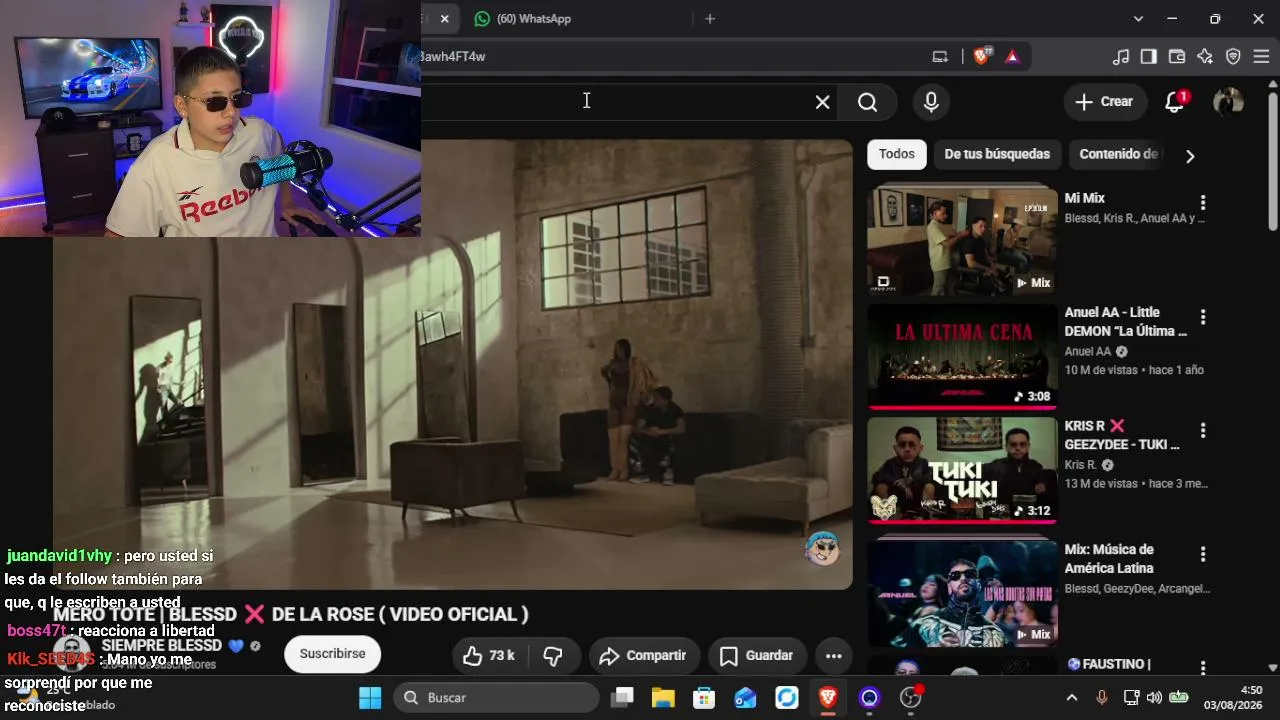Start YouTube voice search with microphone
Viewport: 1280px width, 720px height.
click(x=931, y=102)
